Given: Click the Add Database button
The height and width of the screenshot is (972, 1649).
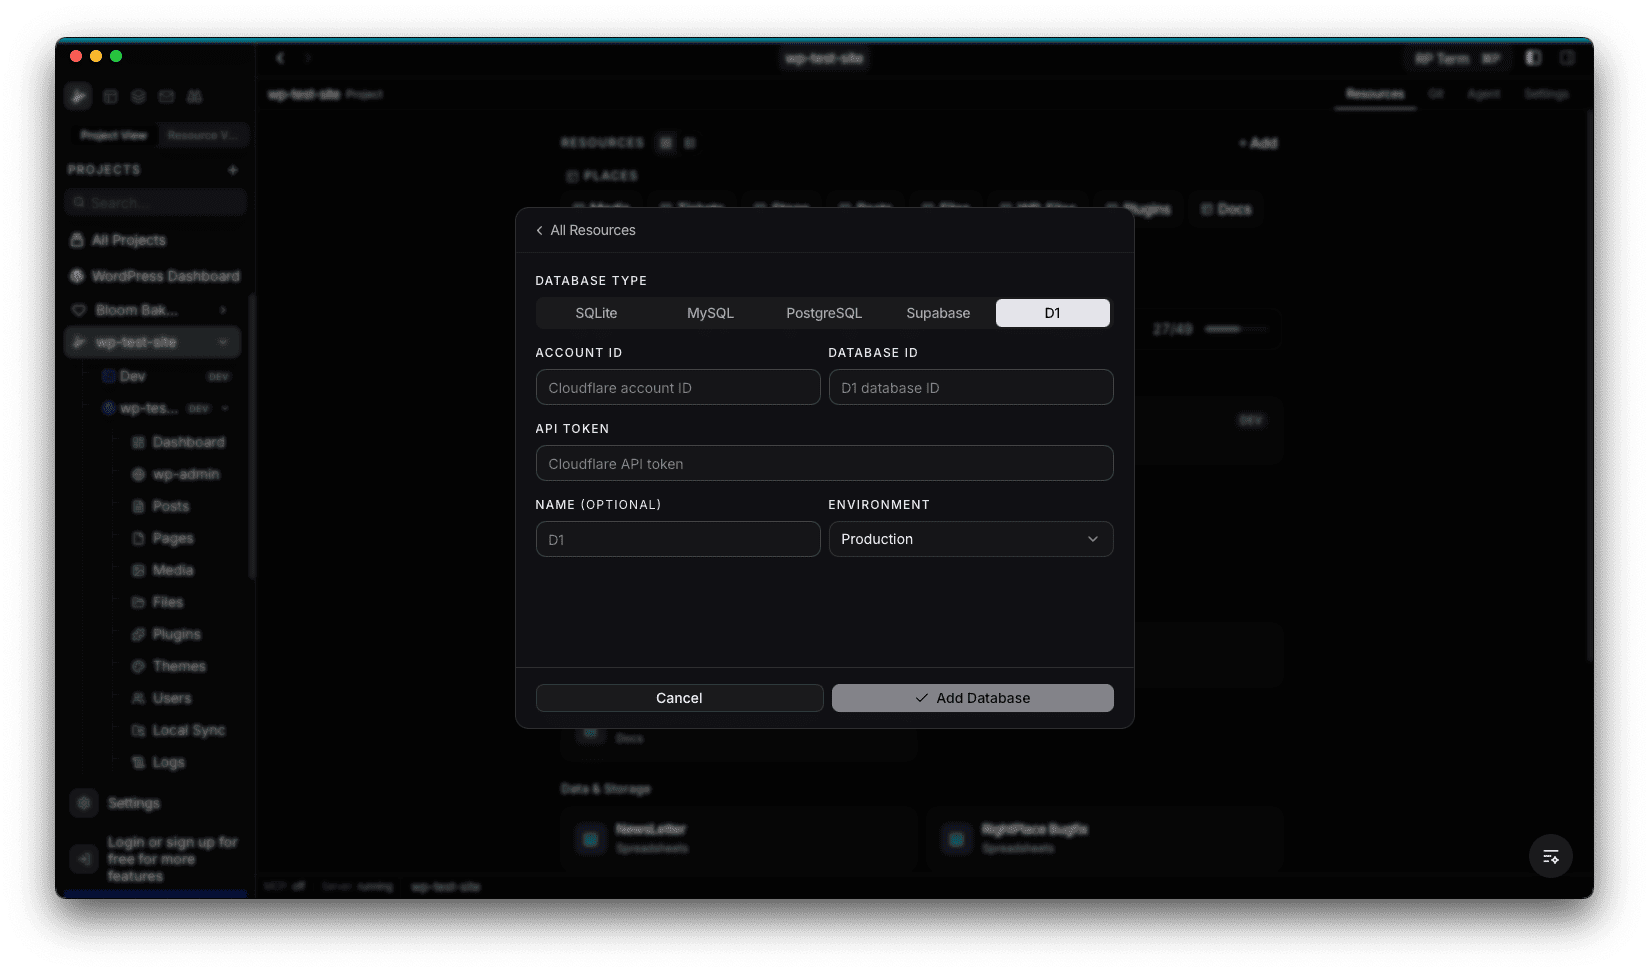Looking at the screenshot, I should (x=971, y=697).
